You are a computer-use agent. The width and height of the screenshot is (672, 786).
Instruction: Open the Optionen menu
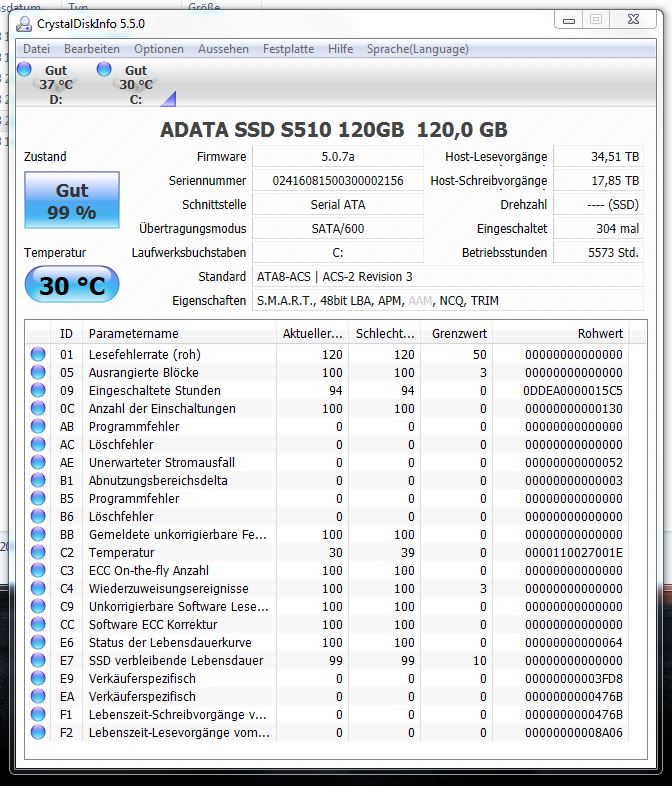[159, 49]
